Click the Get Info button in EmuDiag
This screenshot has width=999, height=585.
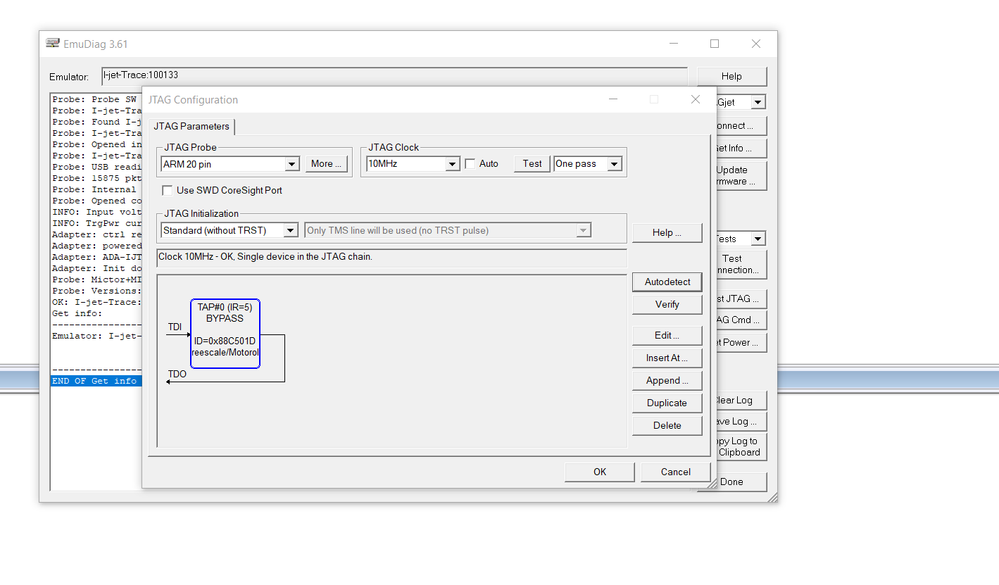click(741, 148)
